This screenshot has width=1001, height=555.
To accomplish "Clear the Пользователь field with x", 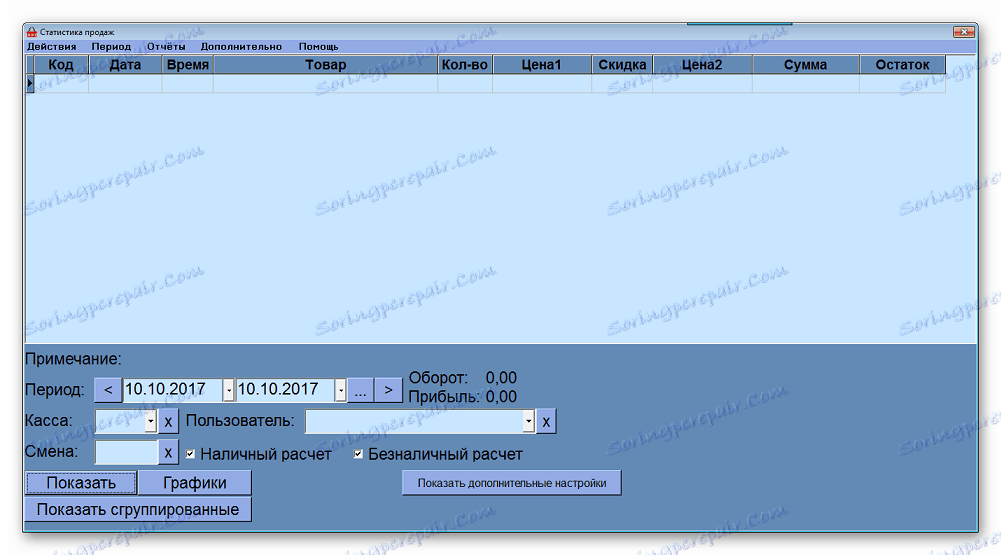I will coord(546,422).
